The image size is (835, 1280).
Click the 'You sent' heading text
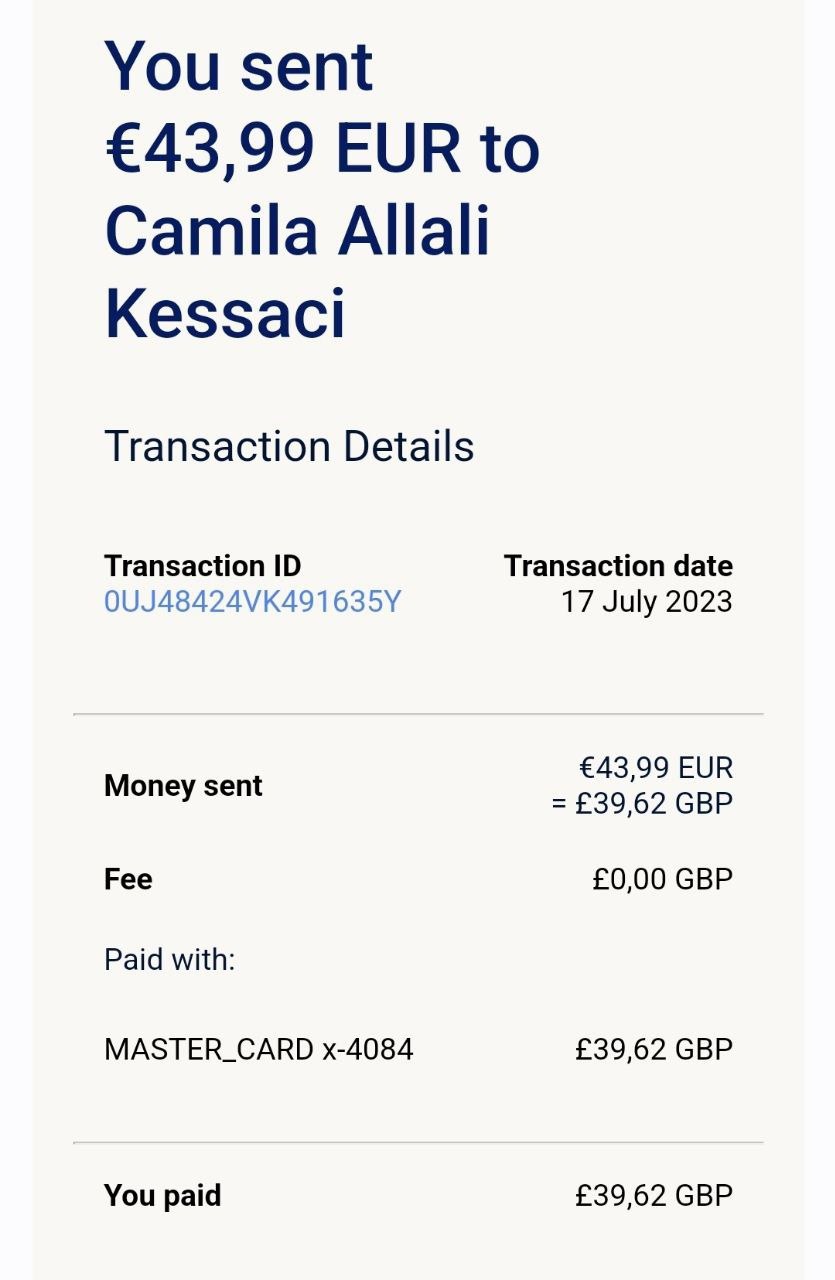(x=239, y=68)
